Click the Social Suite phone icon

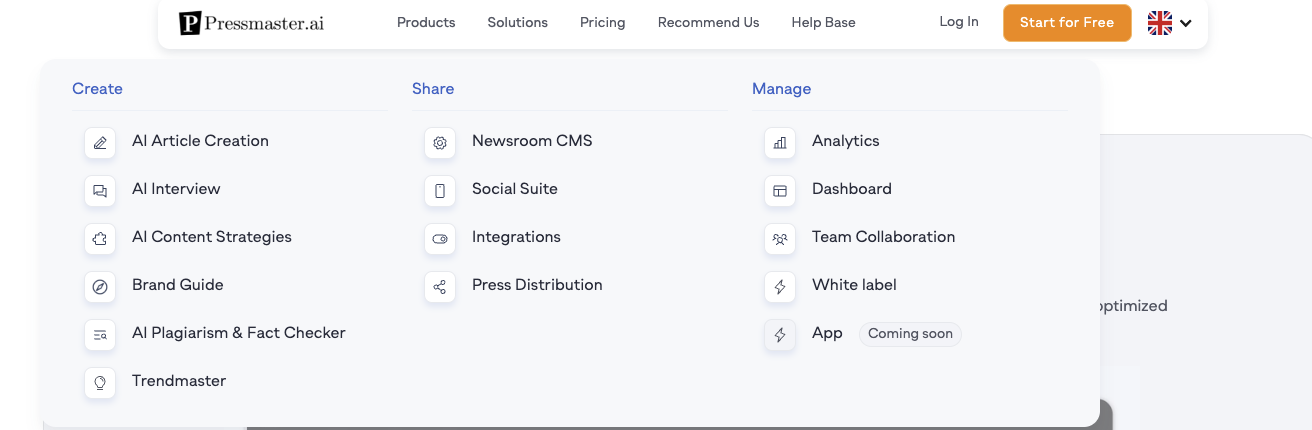[x=440, y=191]
